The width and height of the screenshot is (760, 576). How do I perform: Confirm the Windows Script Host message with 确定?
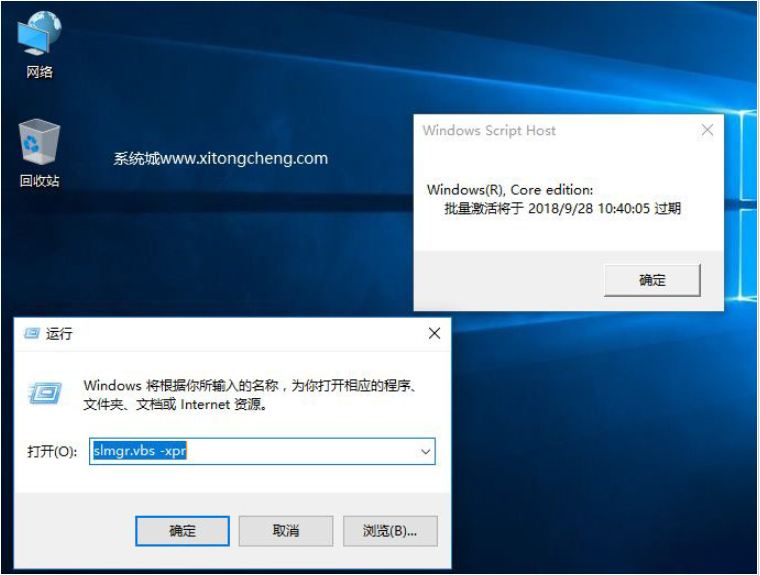click(652, 280)
